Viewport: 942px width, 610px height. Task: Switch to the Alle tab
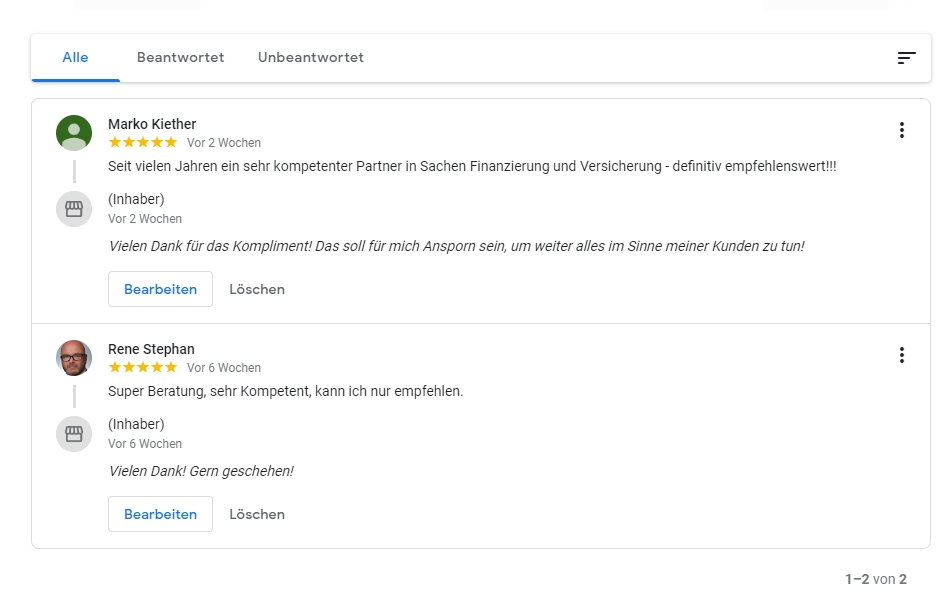(x=75, y=58)
